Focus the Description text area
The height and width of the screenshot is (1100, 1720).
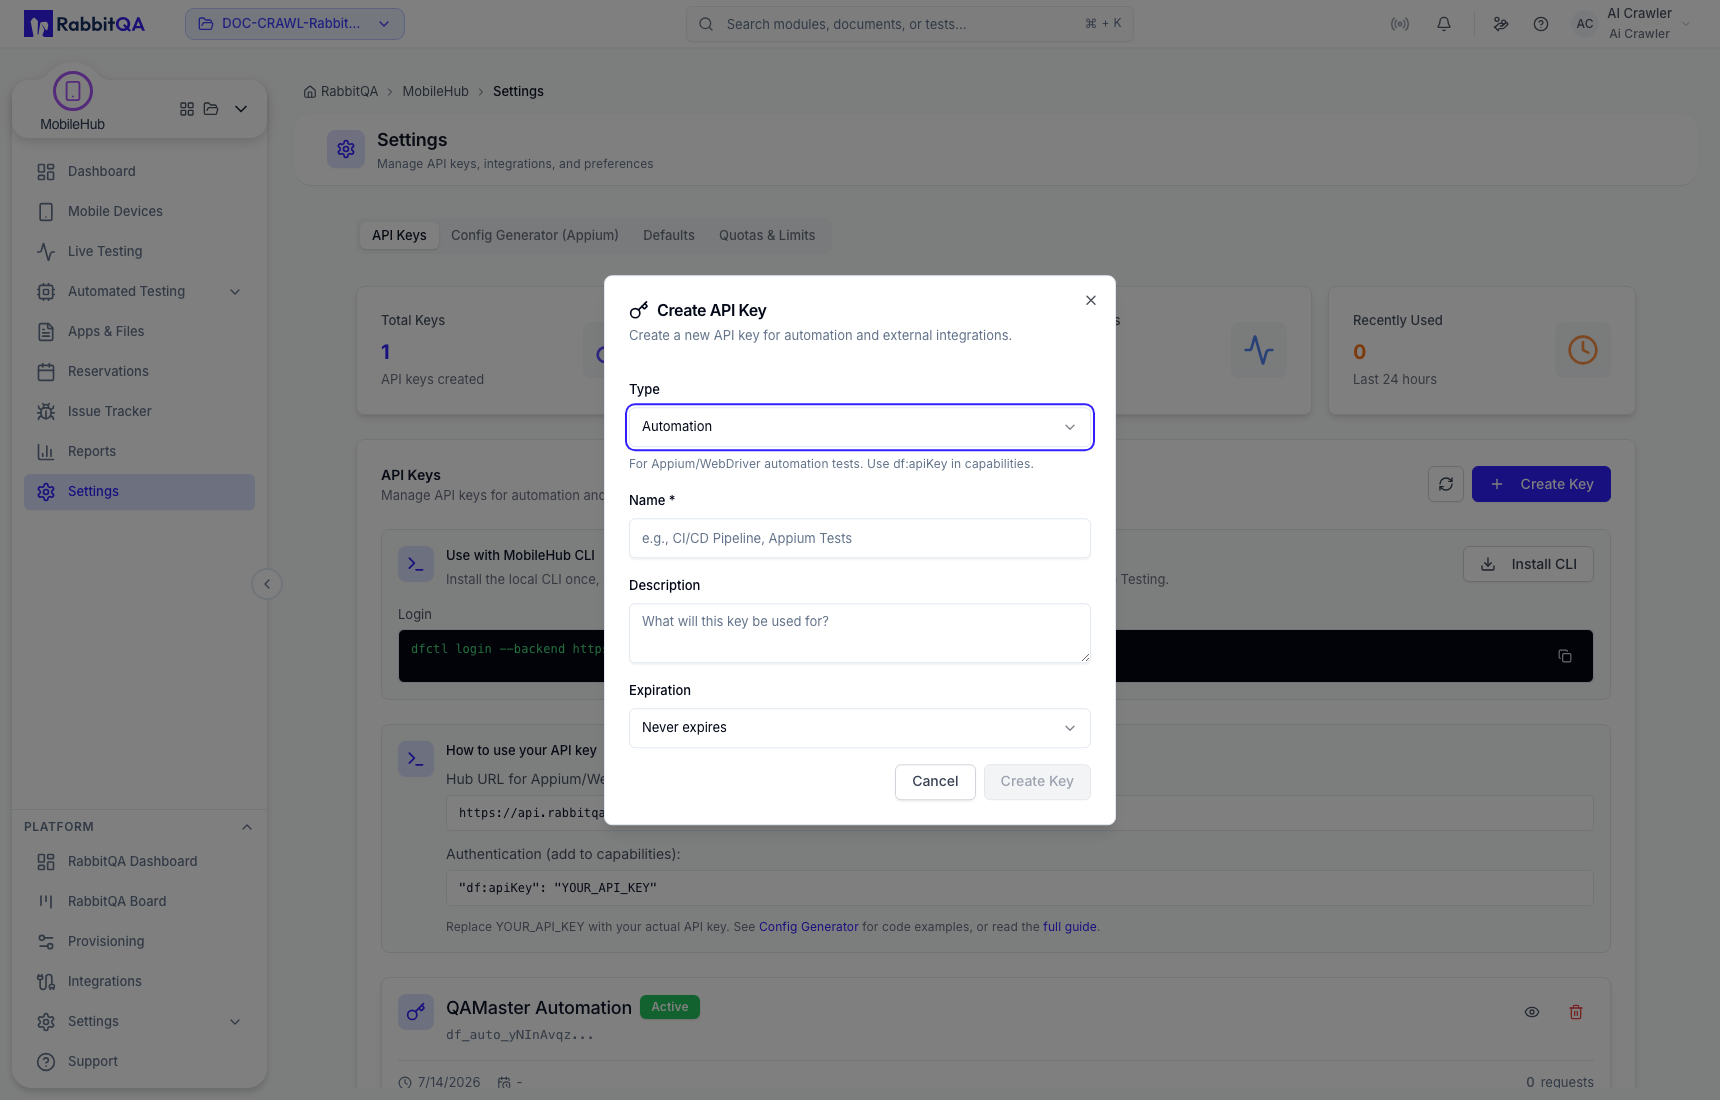click(x=860, y=633)
